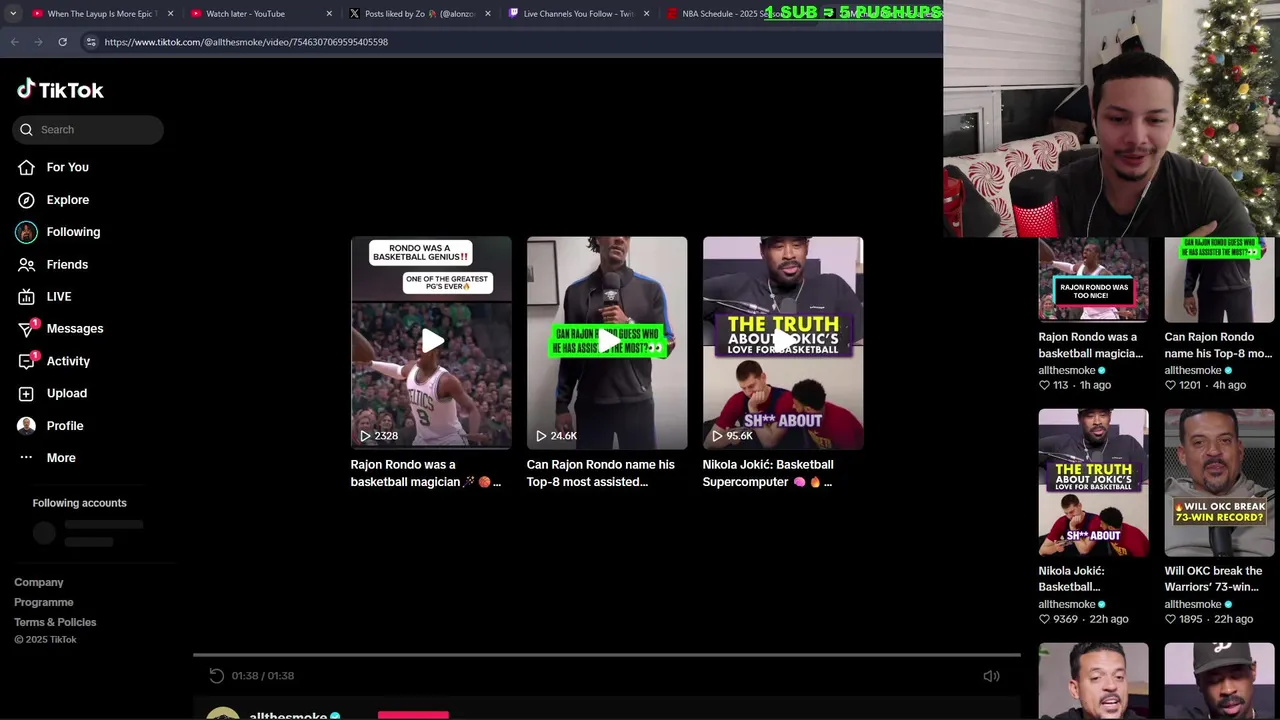Play the Rondo basketball genius video
Image resolution: width=1280 pixels, height=720 pixels.
tap(431, 342)
